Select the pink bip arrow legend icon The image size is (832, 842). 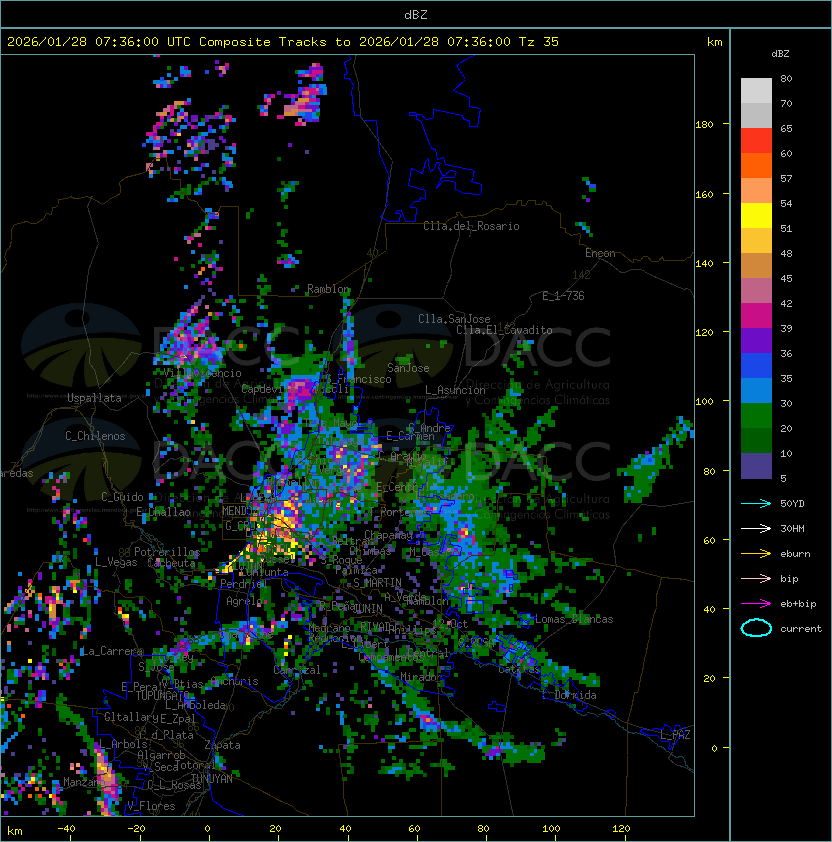point(756,578)
